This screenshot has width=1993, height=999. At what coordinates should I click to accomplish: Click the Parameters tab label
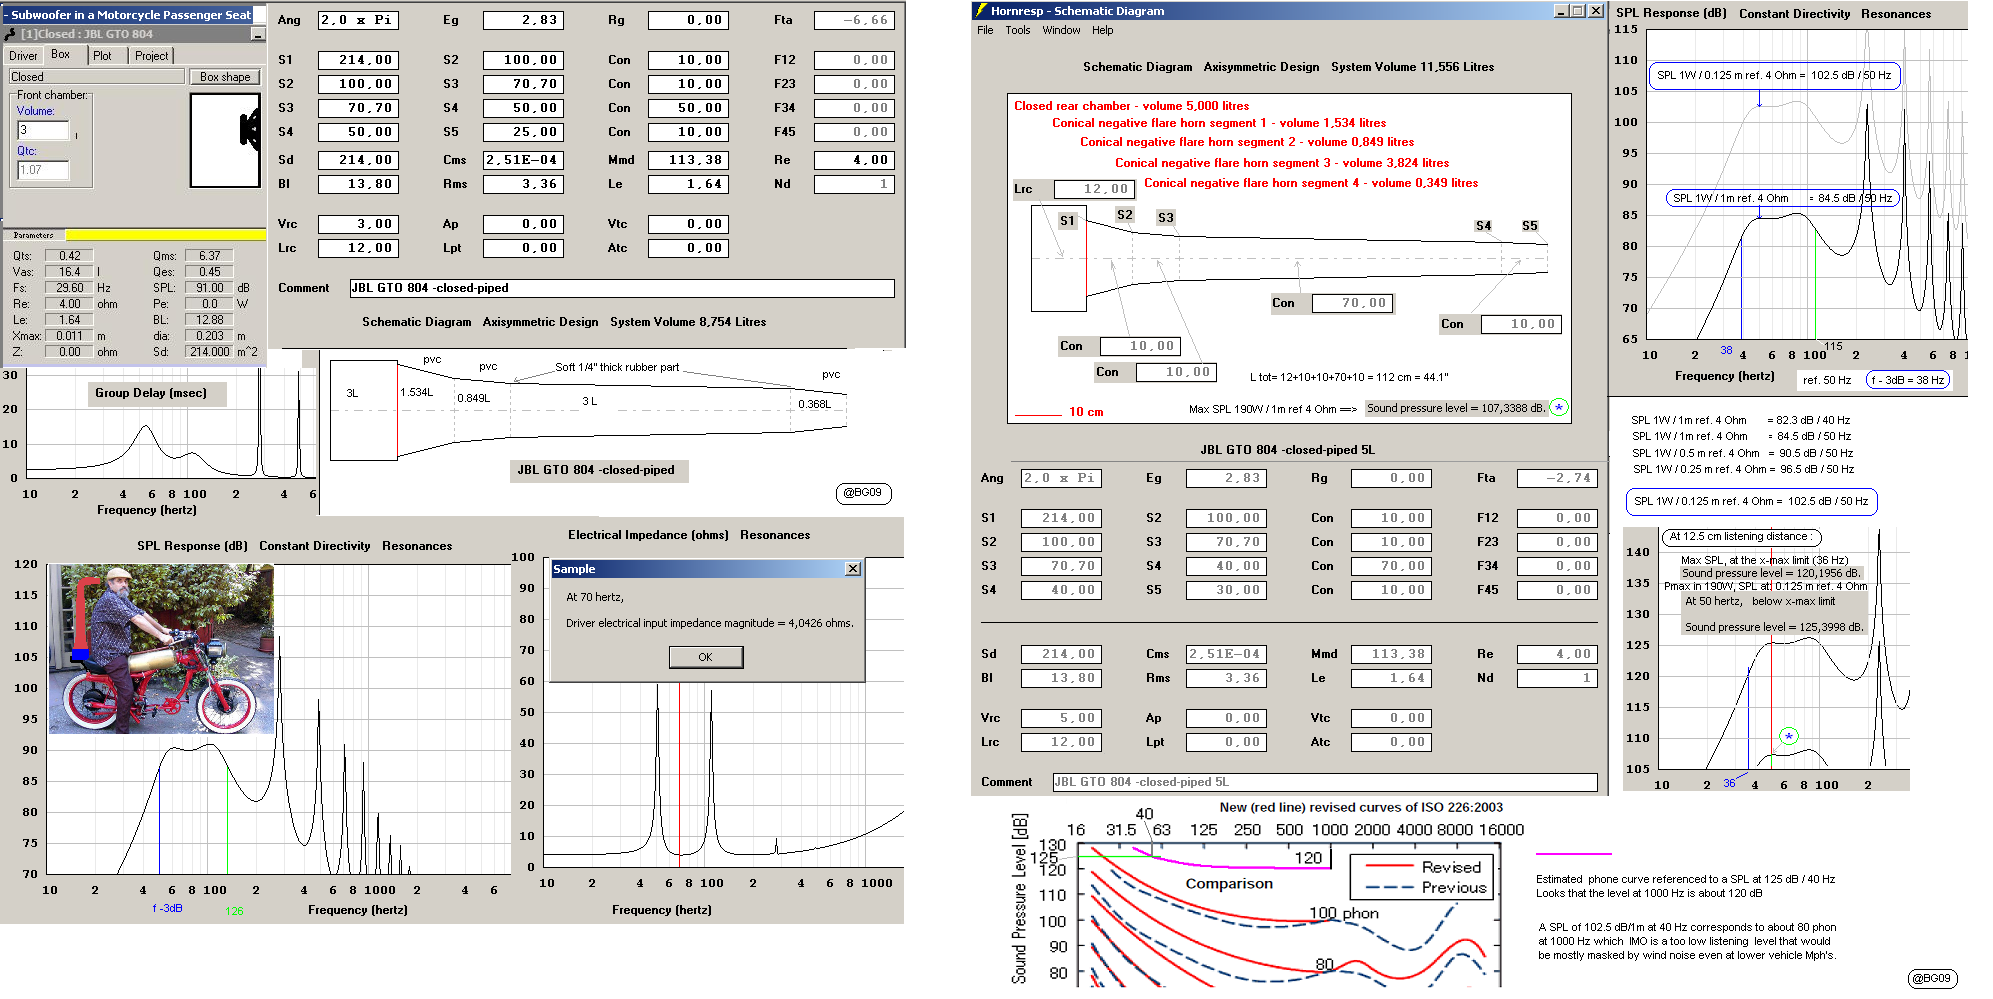34,235
